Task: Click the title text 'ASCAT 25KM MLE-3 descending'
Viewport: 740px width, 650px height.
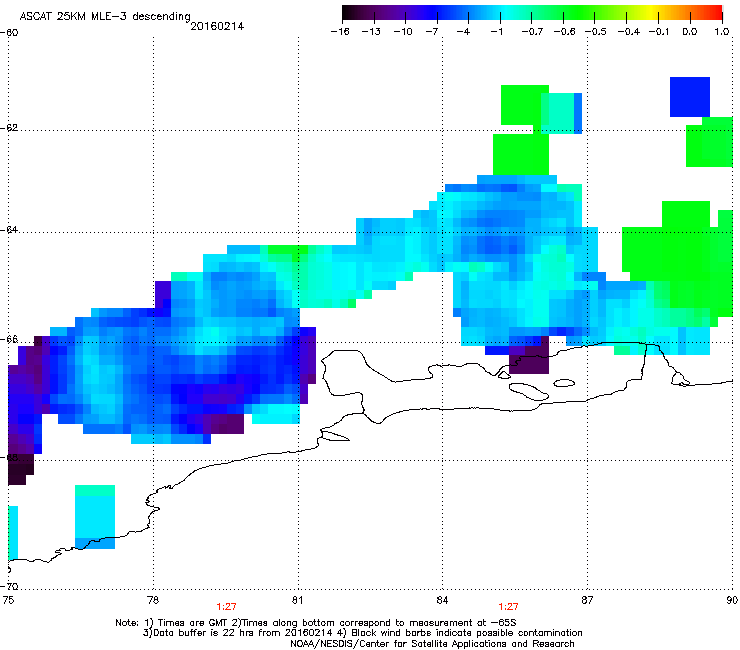Action: (x=105, y=17)
